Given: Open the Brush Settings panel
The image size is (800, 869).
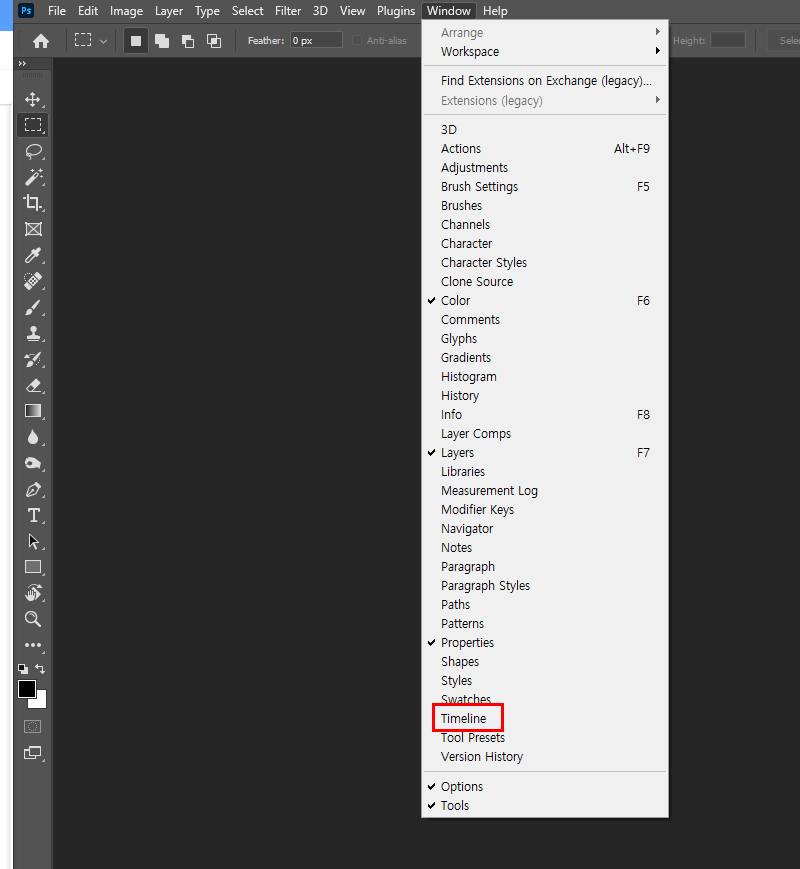Looking at the screenshot, I should click(x=544, y=186).
